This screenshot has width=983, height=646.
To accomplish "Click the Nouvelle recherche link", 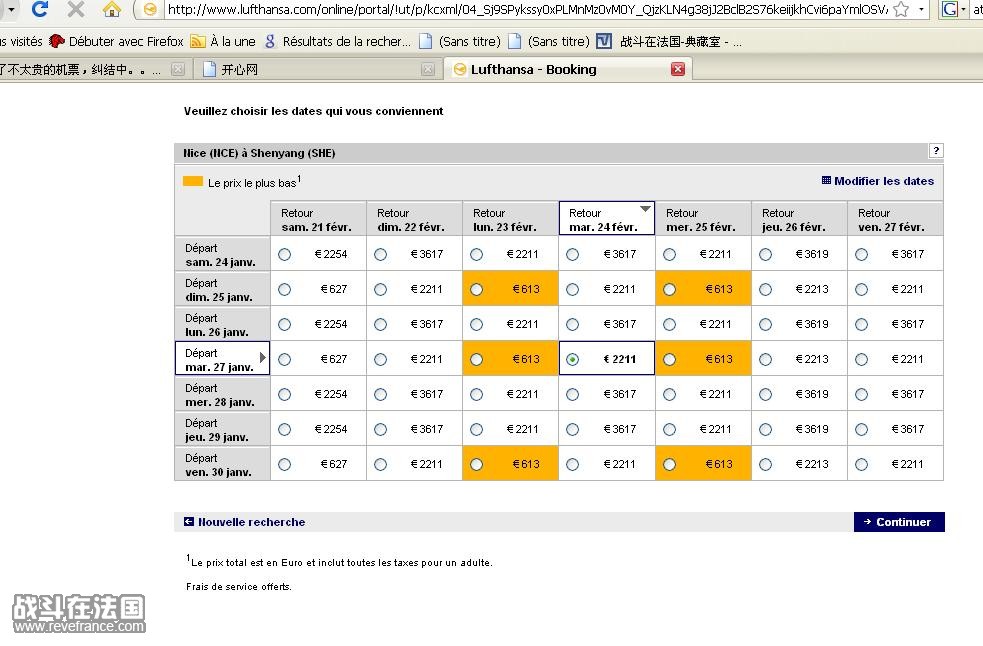I will pos(244,522).
